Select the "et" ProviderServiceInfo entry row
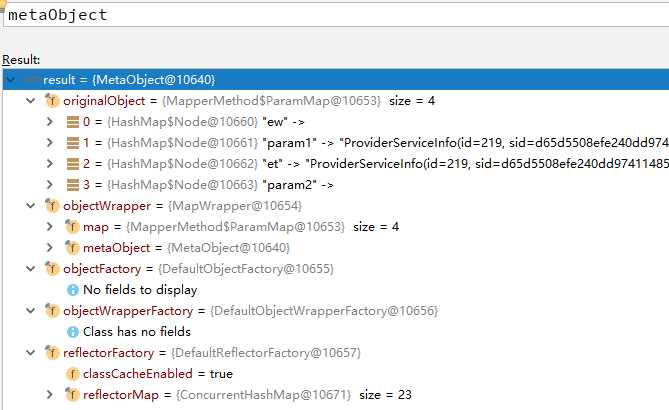The image size is (669, 410). pyautogui.click(x=300, y=163)
